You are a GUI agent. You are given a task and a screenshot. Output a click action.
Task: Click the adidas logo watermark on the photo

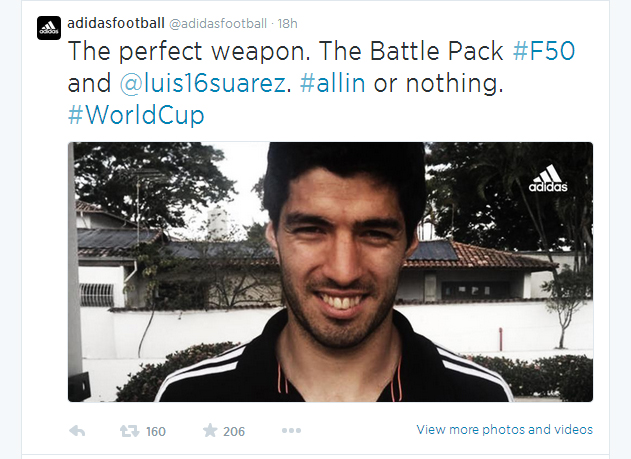pyautogui.click(x=548, y=178)
